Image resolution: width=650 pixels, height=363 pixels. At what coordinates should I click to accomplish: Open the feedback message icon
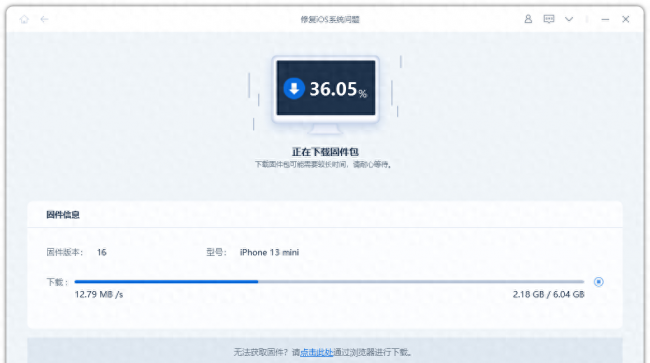(x=549, y=19)
